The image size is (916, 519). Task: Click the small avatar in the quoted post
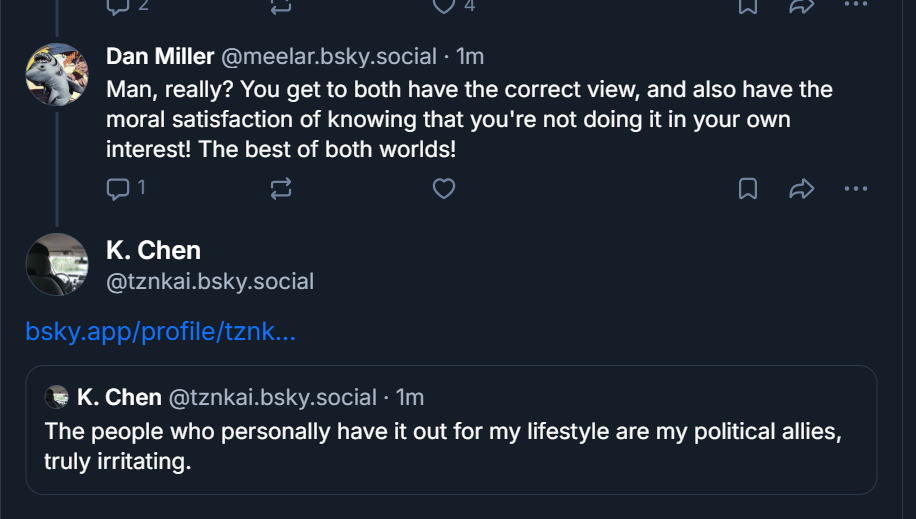(57, 397)
